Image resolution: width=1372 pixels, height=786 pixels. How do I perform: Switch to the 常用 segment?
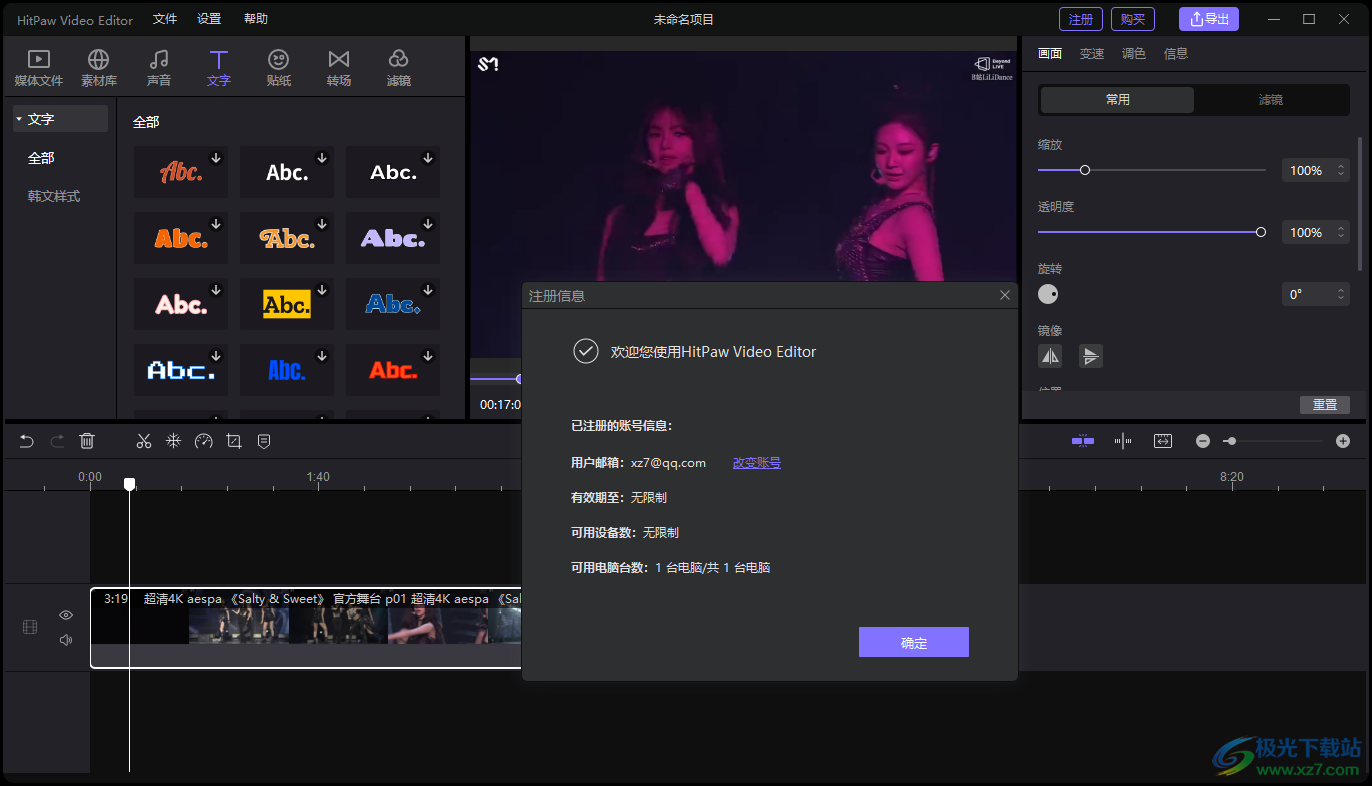pyautogui.click(x=1117, y=100)
